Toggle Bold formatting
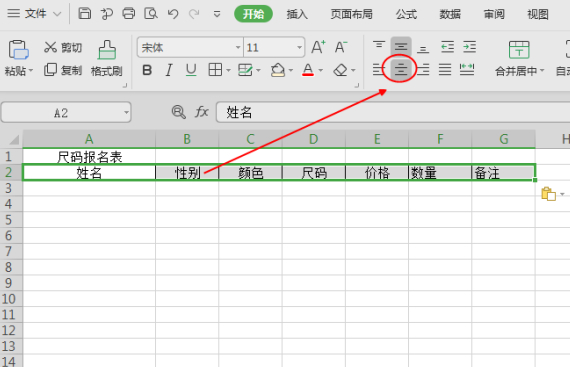 pyautogui.click(x=147, y=70)
